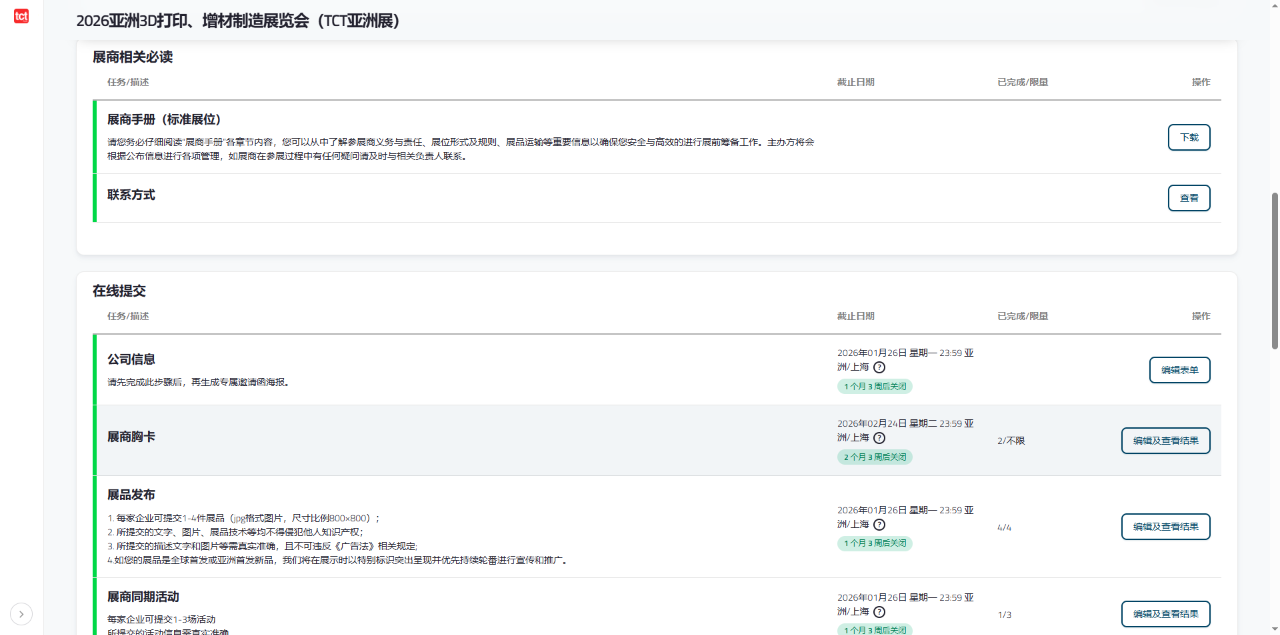Click the tct logo icon
Screen dimensions: 1280x635
pos(21,16)
